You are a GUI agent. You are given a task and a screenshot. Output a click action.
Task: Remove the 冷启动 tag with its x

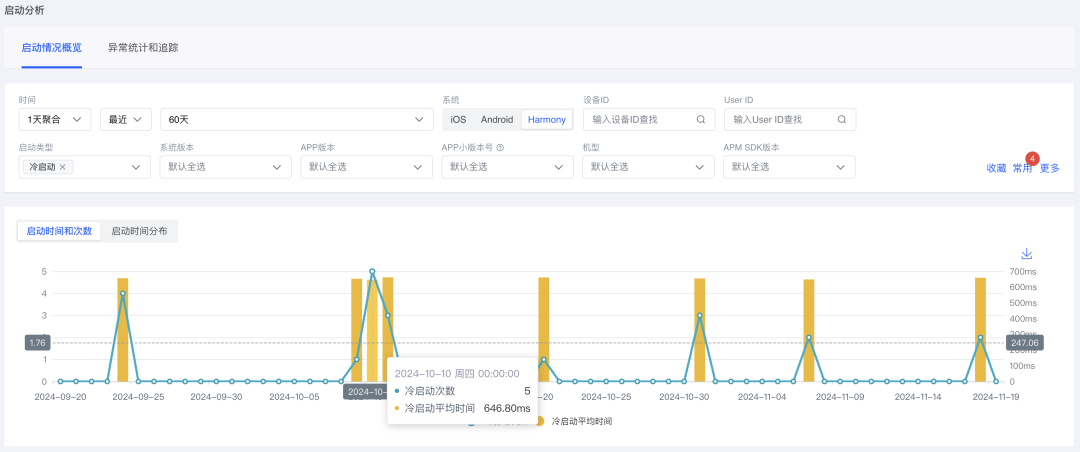coord(63,167)
